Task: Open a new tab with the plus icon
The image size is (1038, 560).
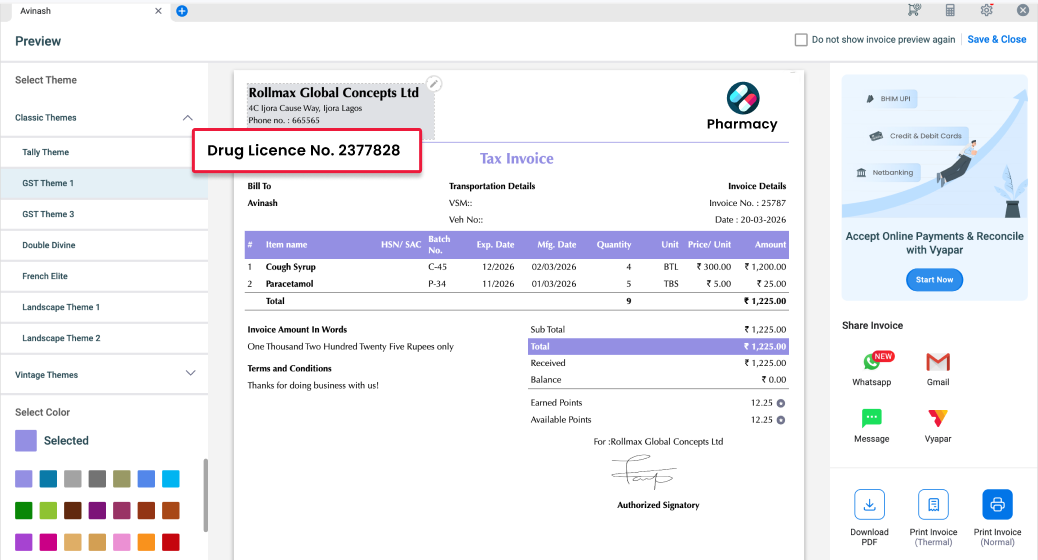Action: 182,11
